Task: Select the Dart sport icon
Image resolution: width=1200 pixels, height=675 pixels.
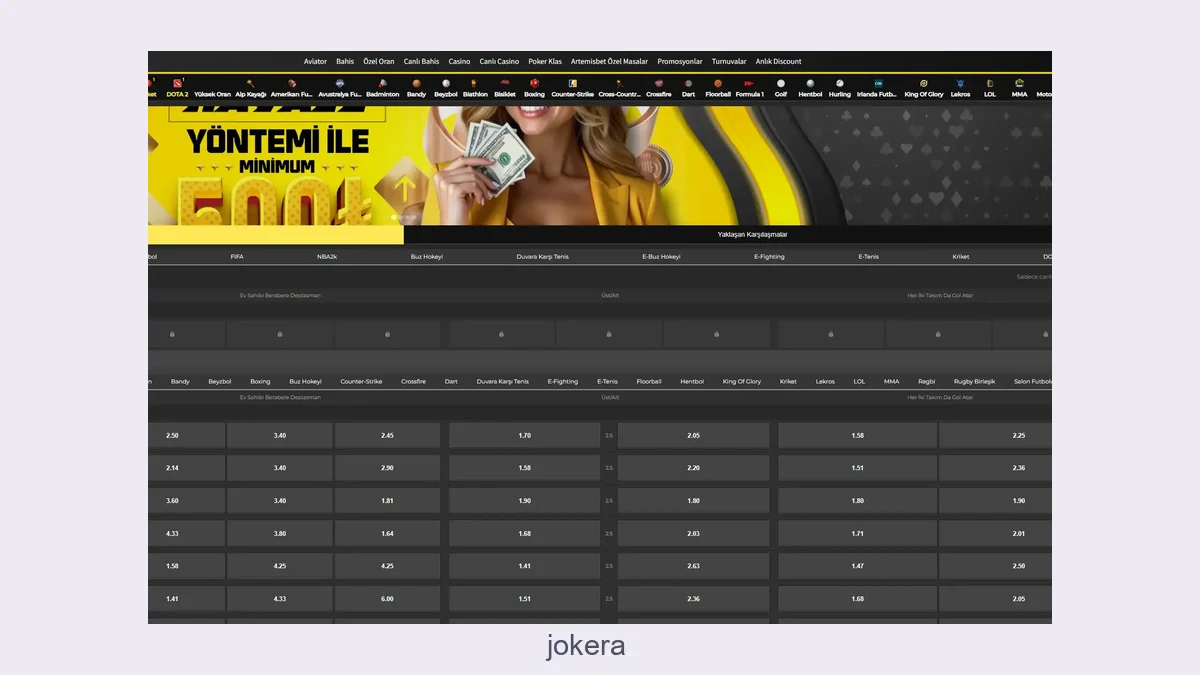Action: click(x=688, y=84)
